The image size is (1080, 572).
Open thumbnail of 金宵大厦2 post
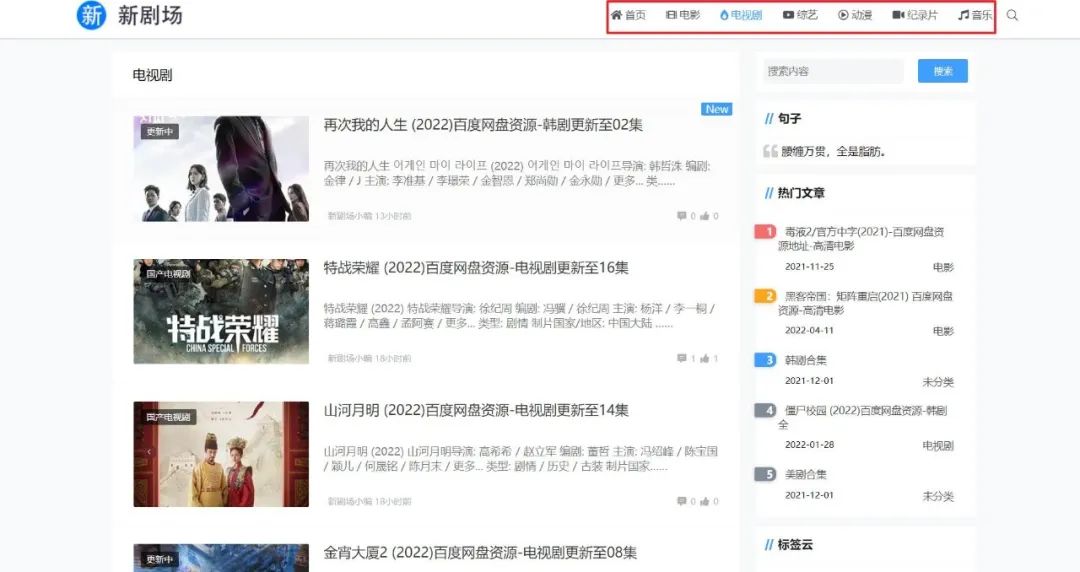click(x=221, y=558)
